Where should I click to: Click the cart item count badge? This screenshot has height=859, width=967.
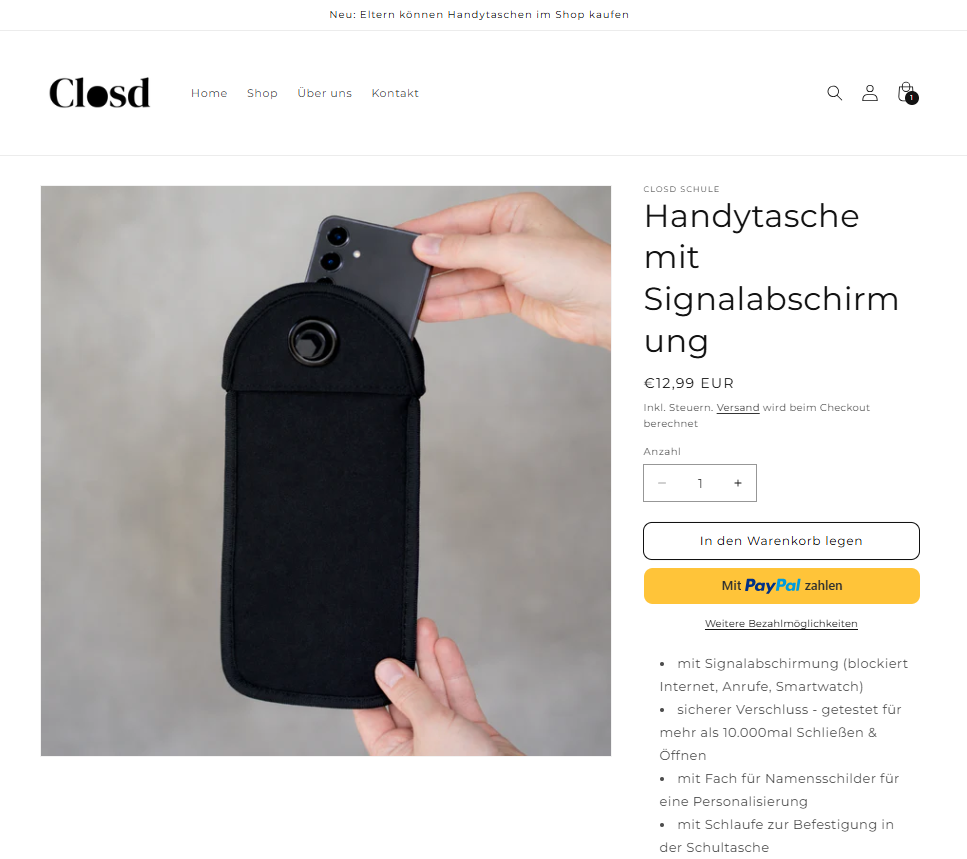click(x=911, y=98)
